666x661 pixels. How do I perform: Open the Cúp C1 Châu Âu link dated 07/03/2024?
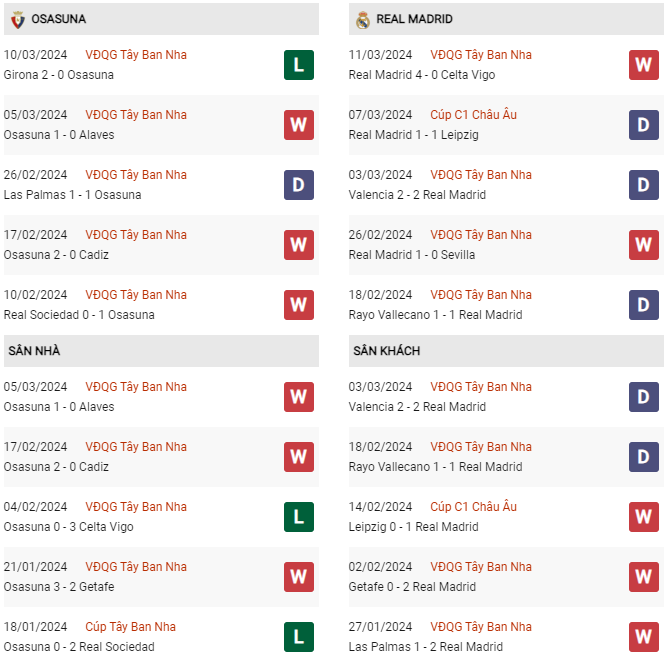click(x=474, y=115)
